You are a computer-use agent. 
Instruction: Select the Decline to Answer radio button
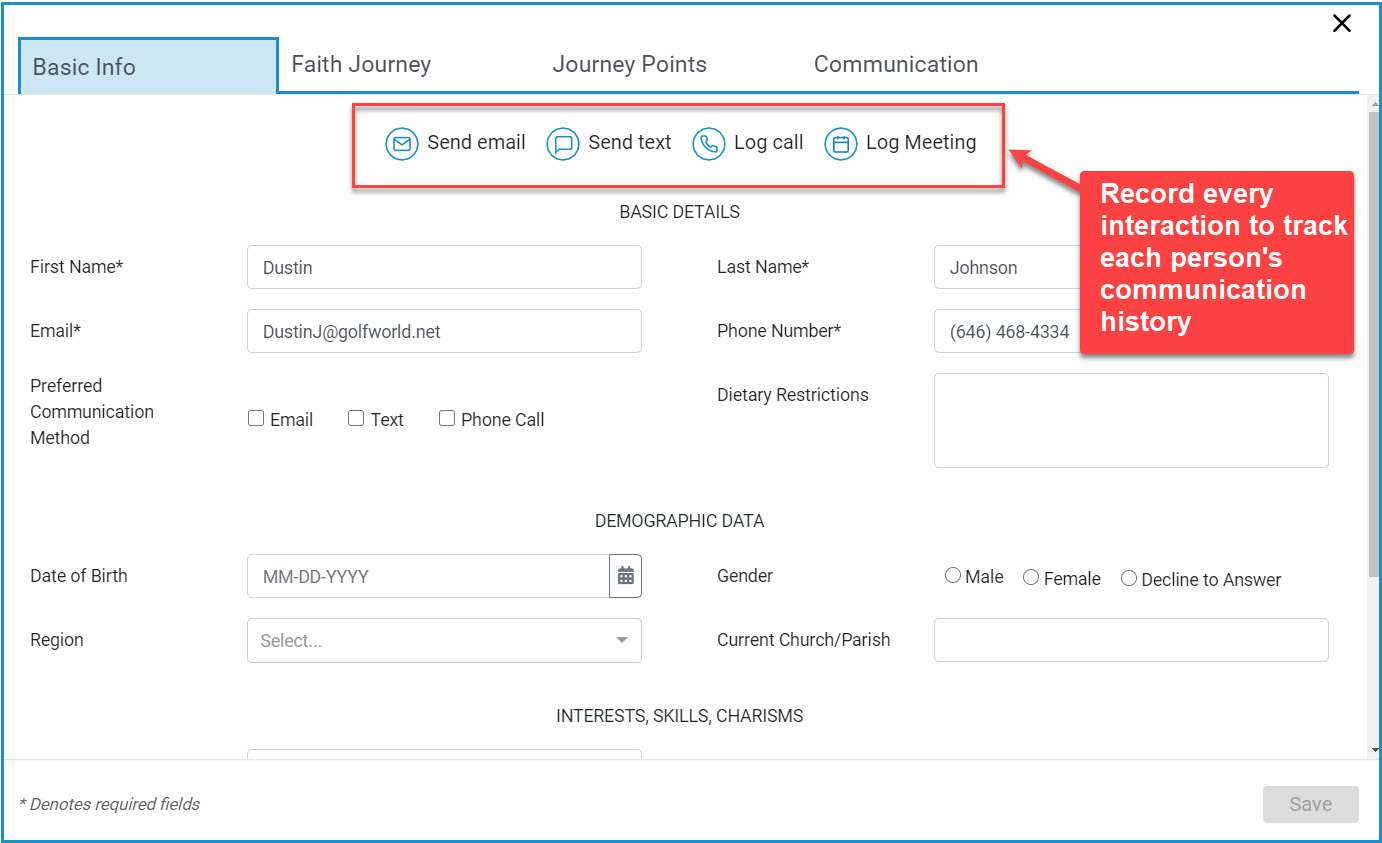click(1129, 579)
